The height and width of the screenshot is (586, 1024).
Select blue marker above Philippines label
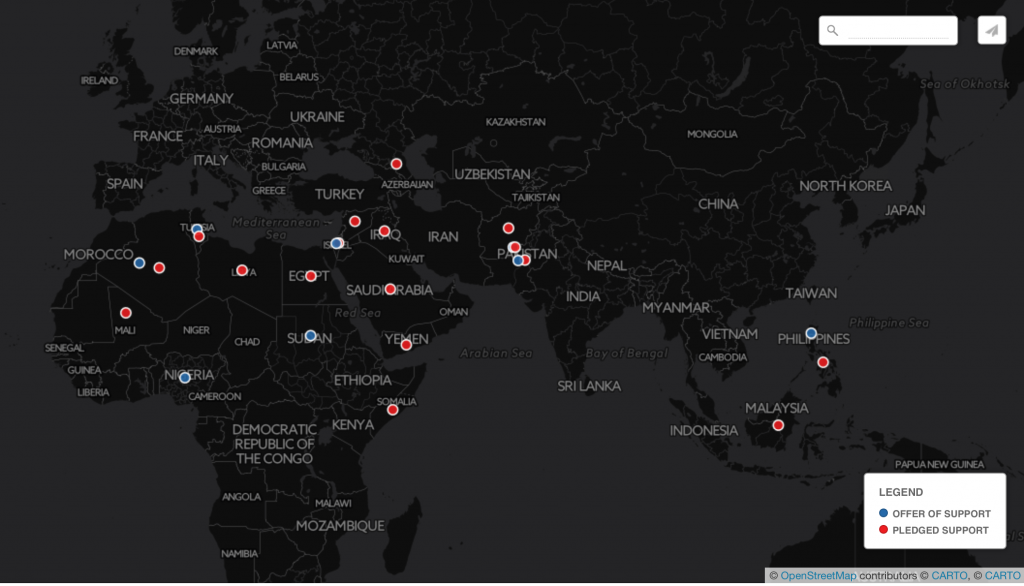(811, 333)
